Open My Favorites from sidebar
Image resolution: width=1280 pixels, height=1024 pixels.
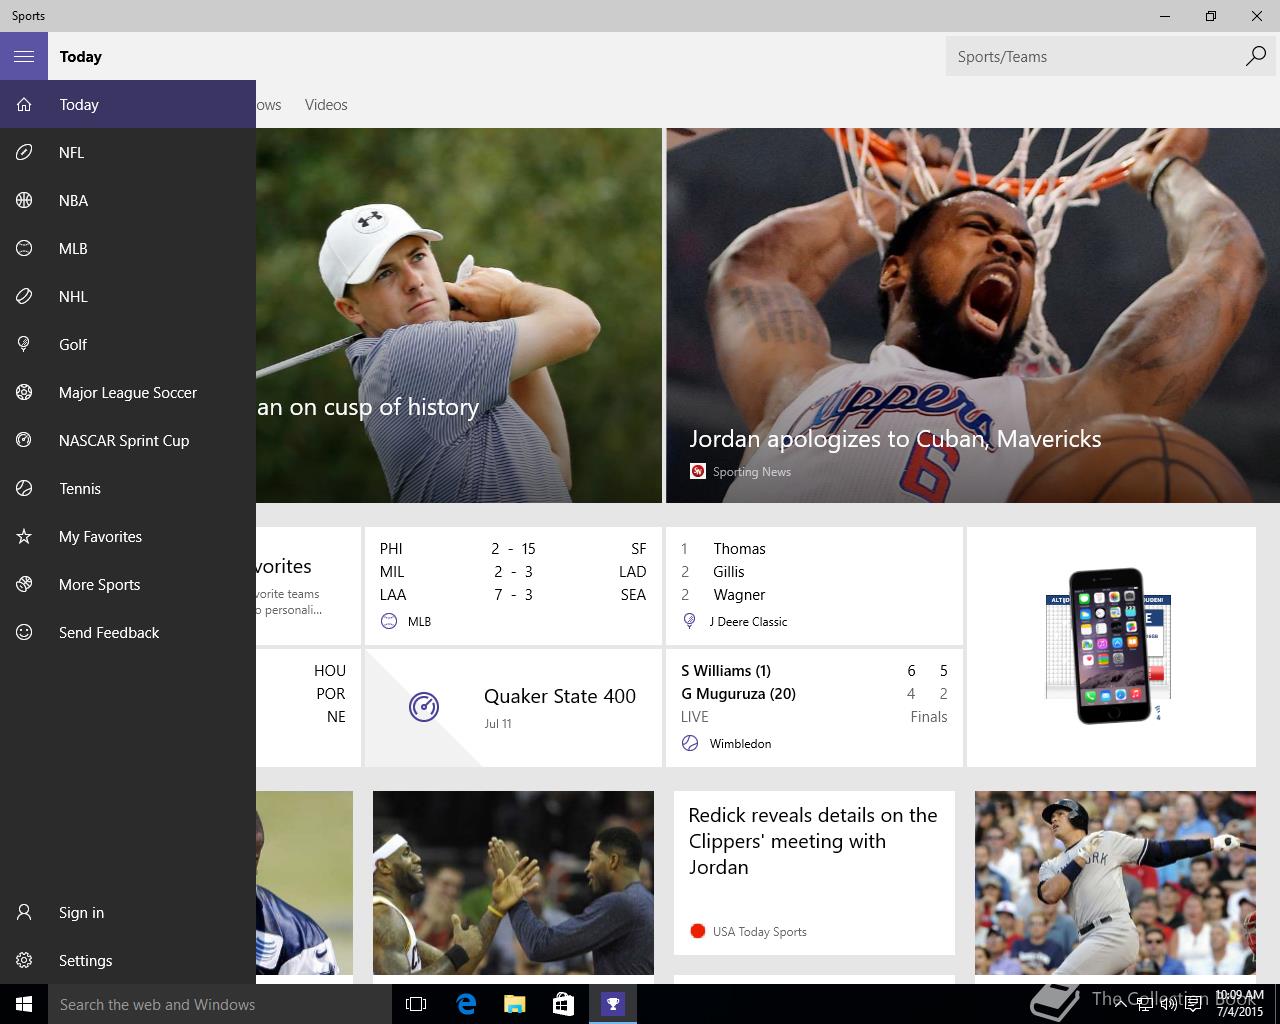(128, 536)
